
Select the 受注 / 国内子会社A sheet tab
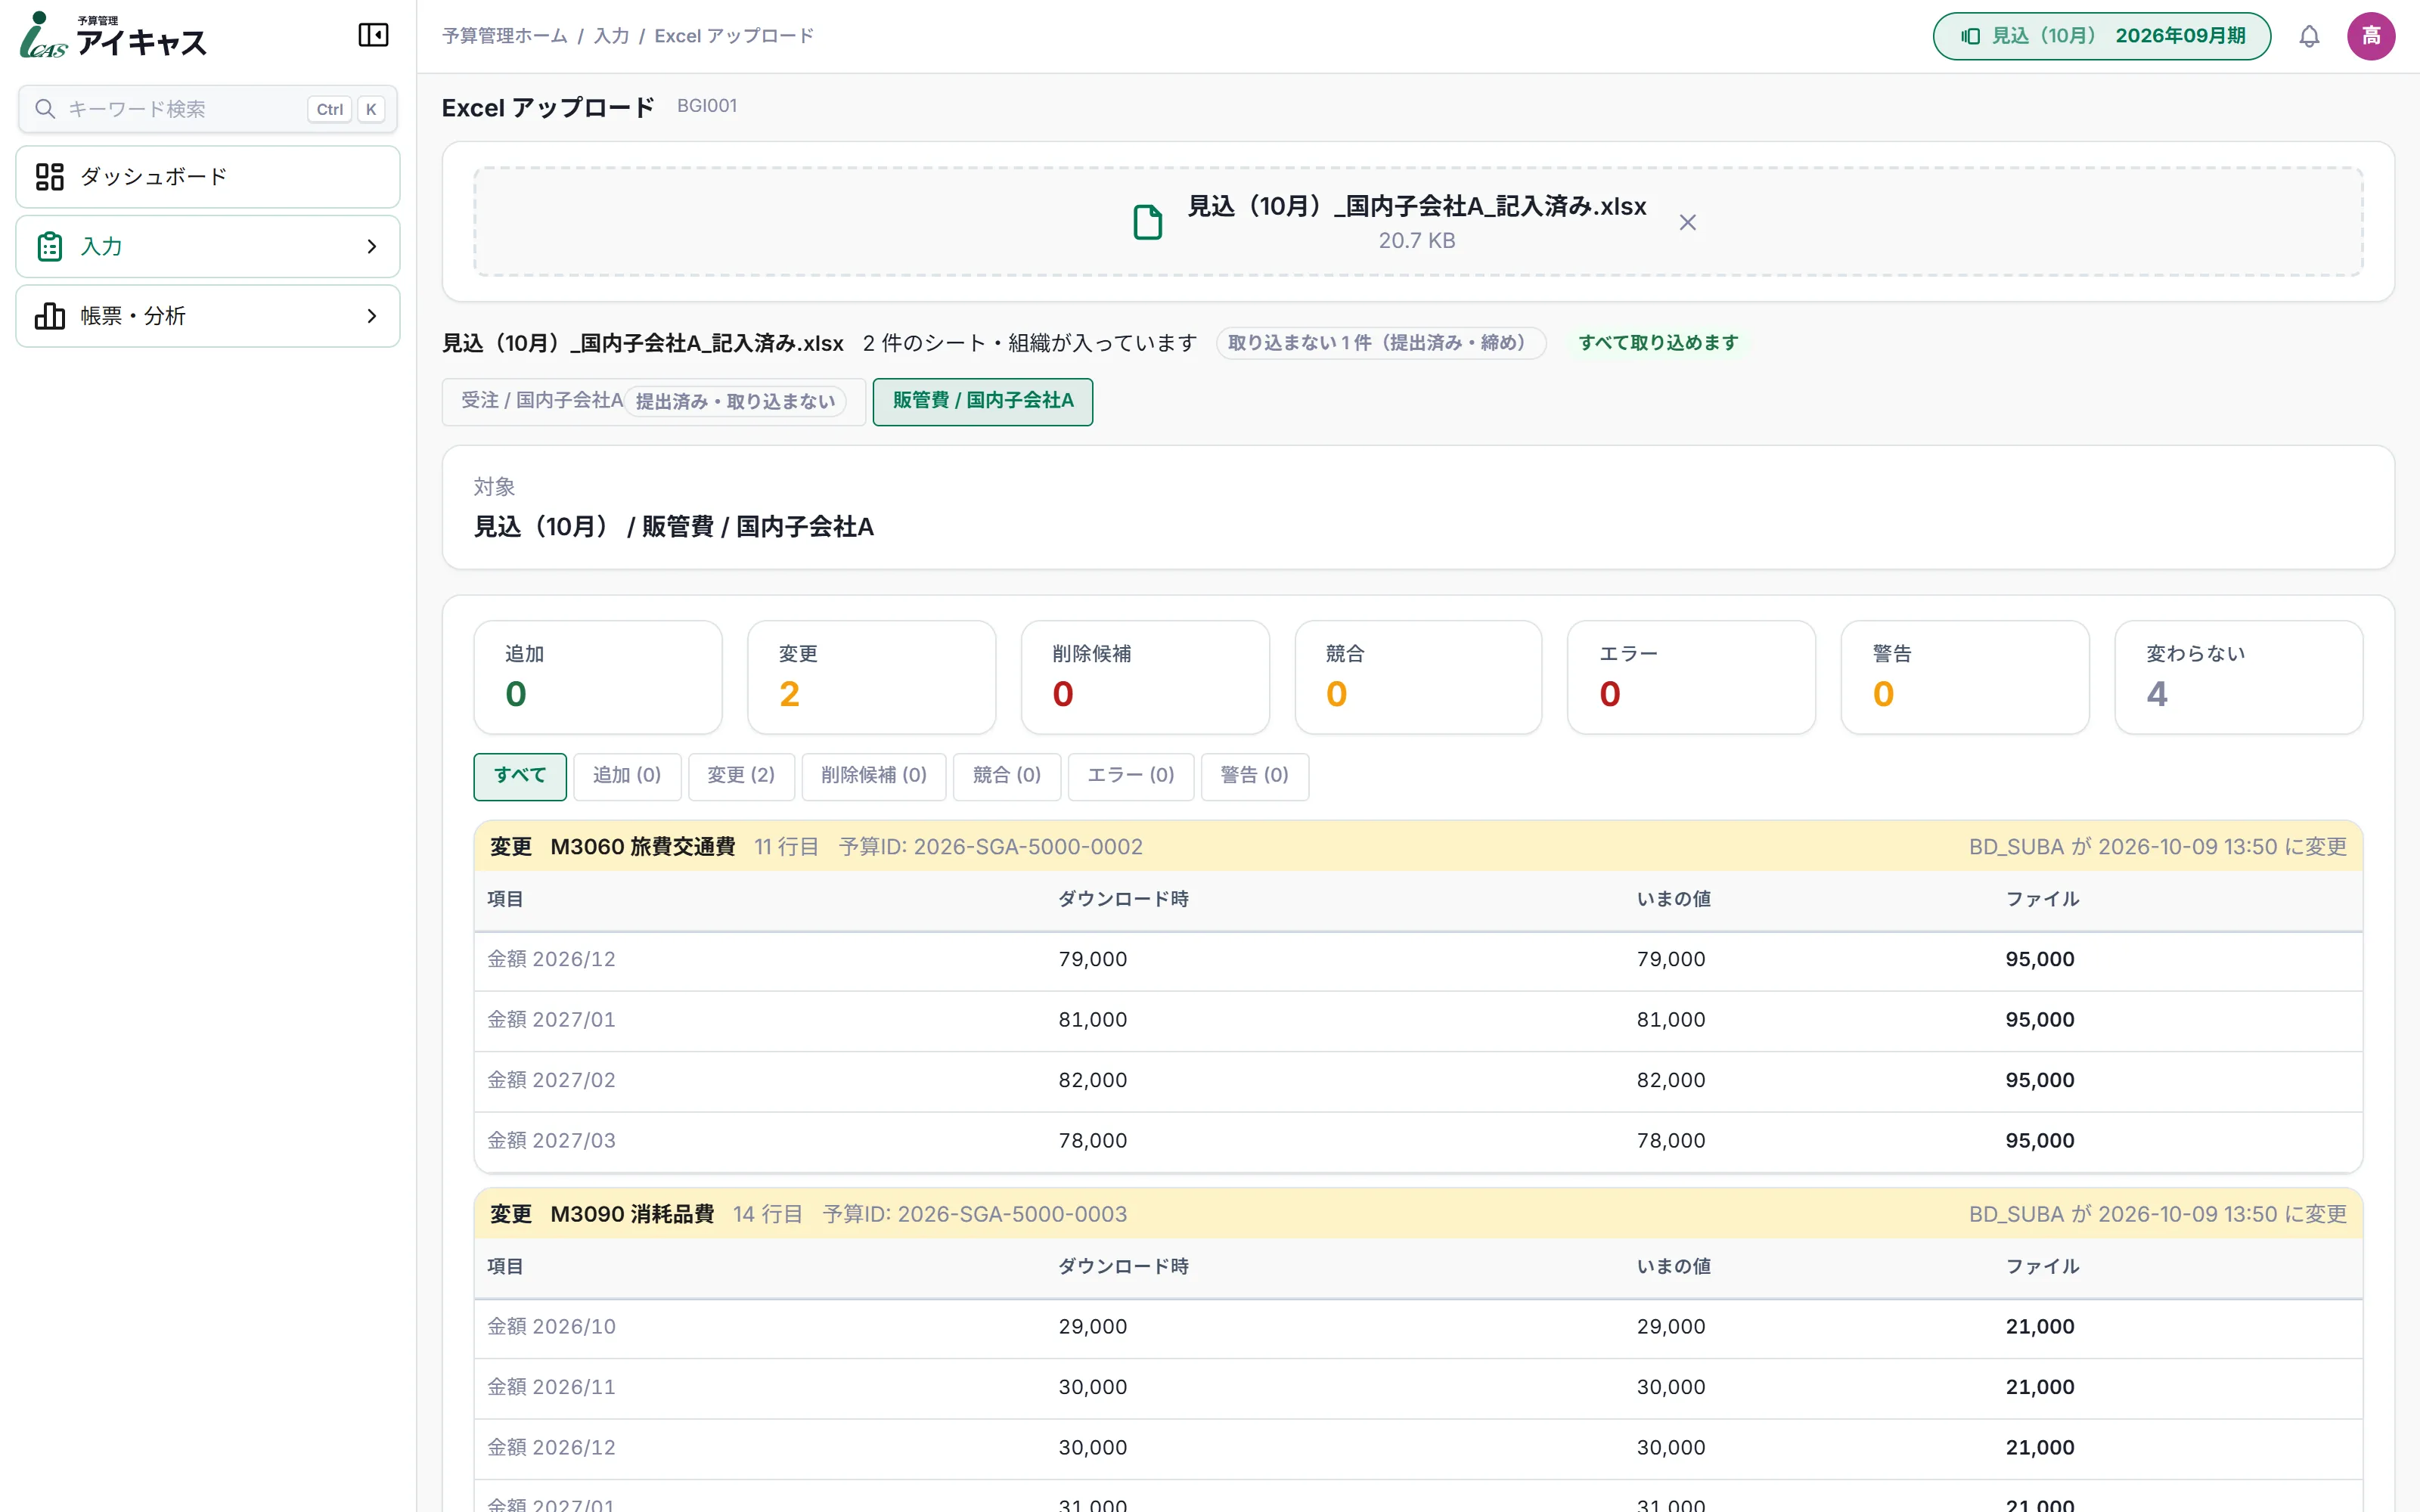[x=654, y=402]
